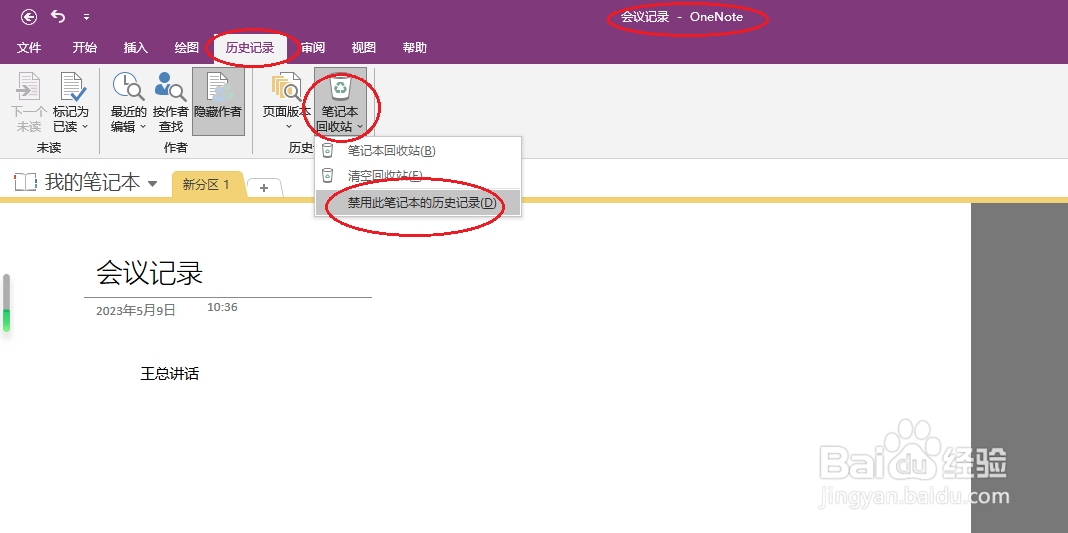
Task: Select the 新分区 1 section tab
Action: [207, 184]
